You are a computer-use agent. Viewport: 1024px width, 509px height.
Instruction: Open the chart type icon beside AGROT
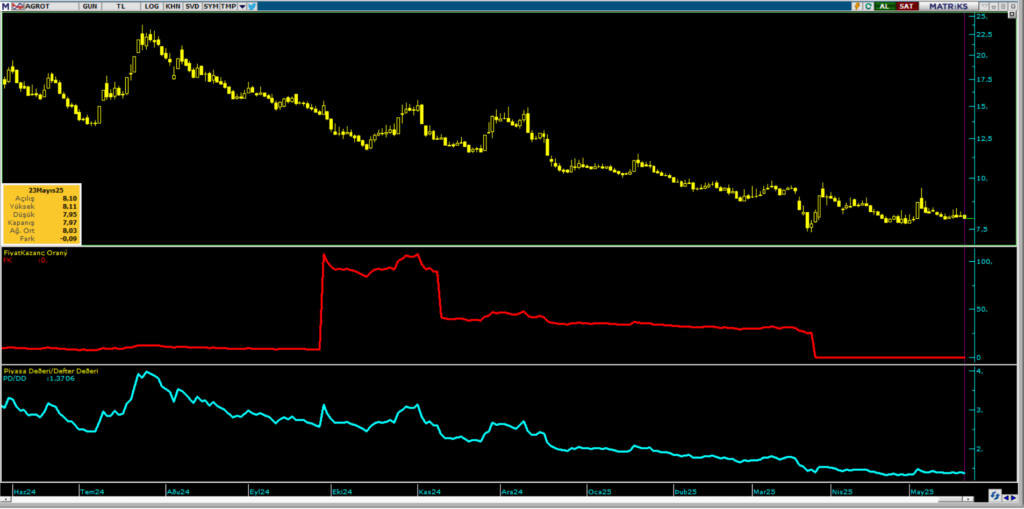coord(18,6)
